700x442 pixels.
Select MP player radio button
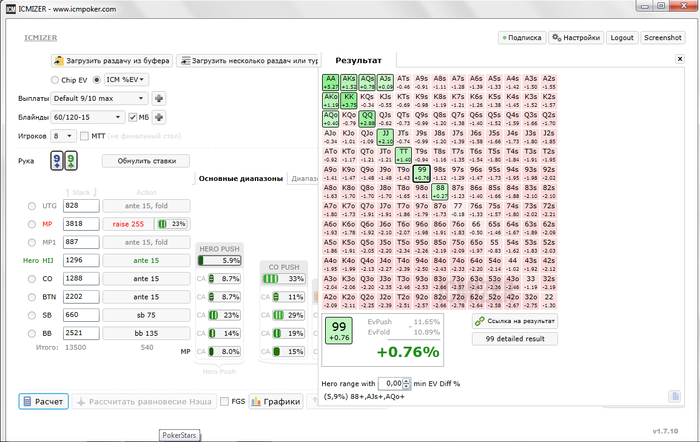[32, 224]
